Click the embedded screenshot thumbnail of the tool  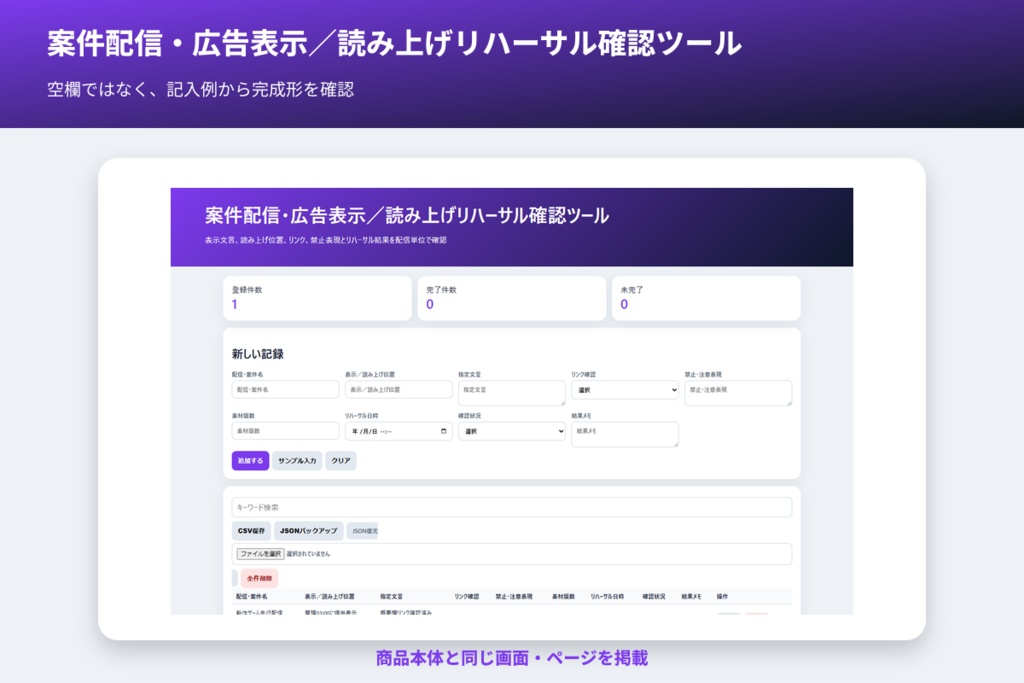click(x=512, y=401)
